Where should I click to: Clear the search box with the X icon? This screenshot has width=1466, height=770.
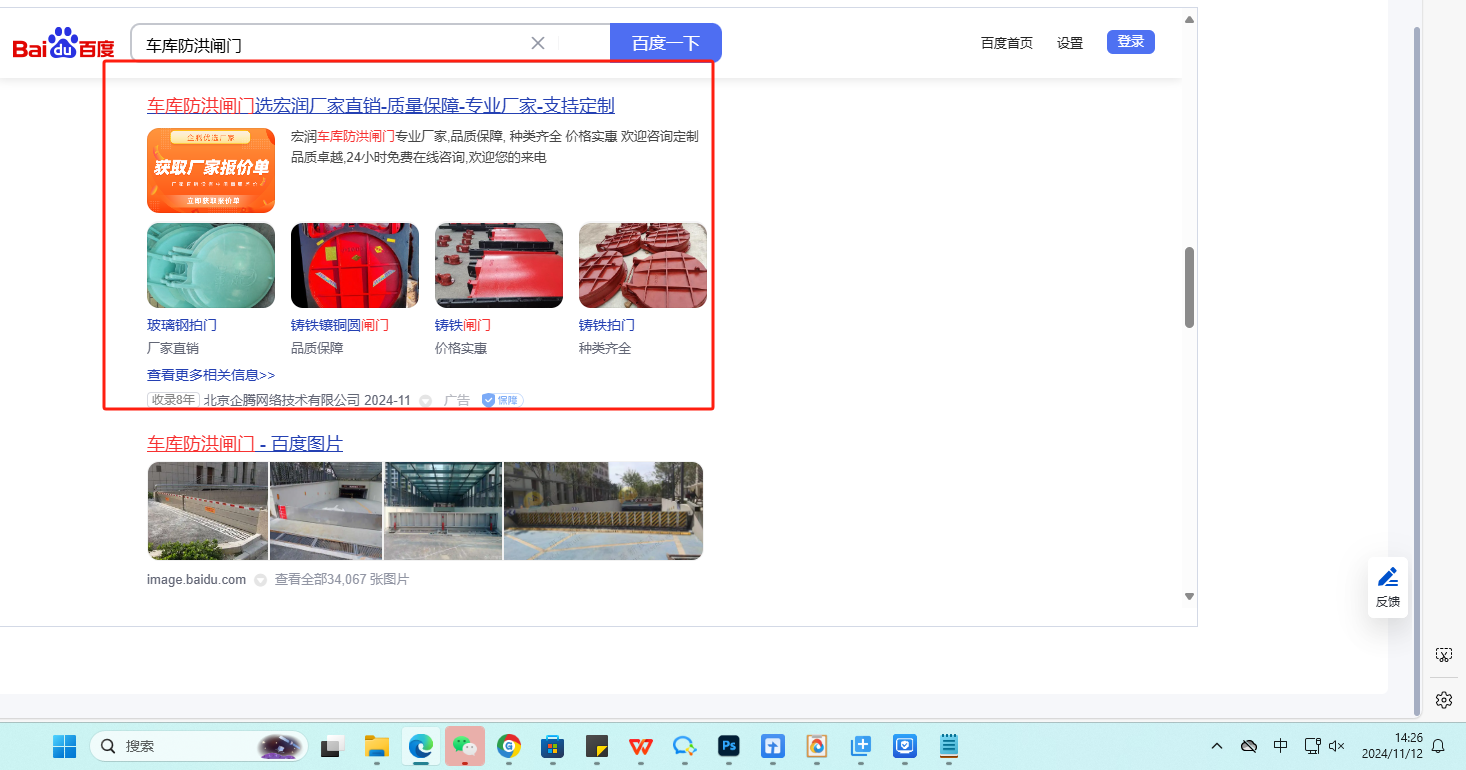click(538, 43)
